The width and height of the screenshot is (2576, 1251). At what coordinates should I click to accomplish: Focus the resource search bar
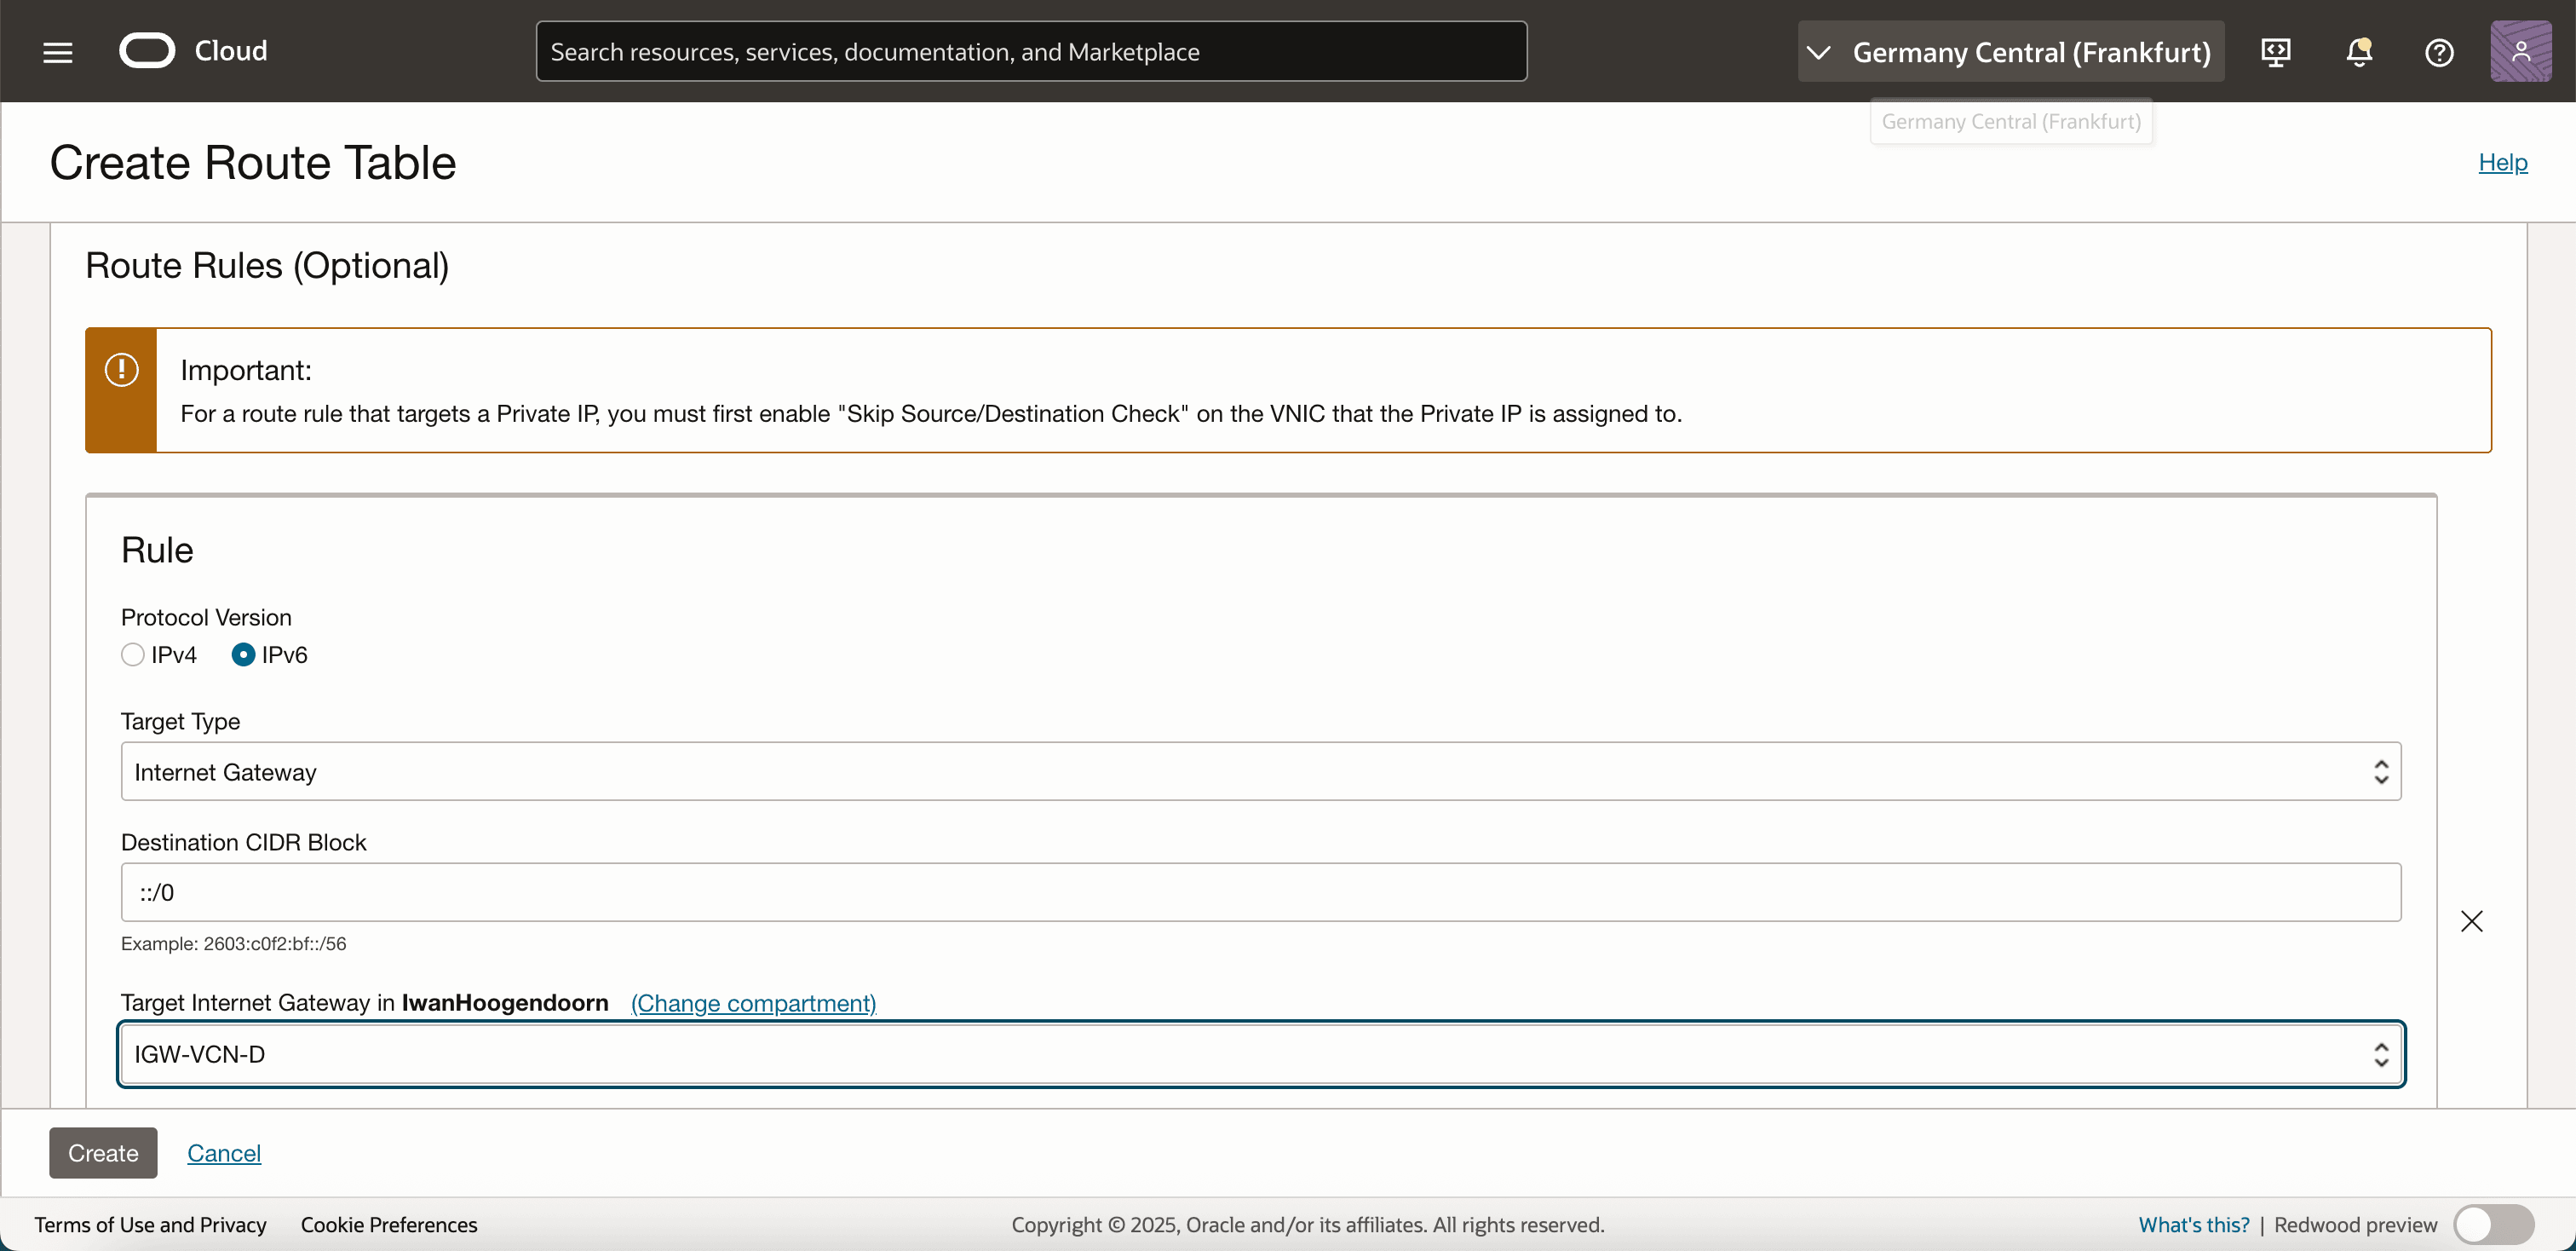click(x=1030, y=52)
